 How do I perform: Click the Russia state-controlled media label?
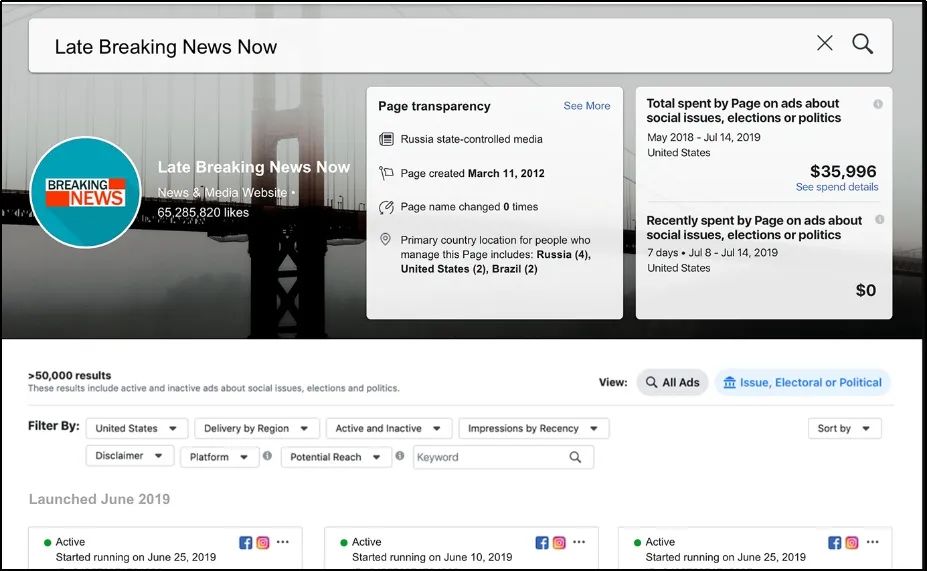click(471, 139)
